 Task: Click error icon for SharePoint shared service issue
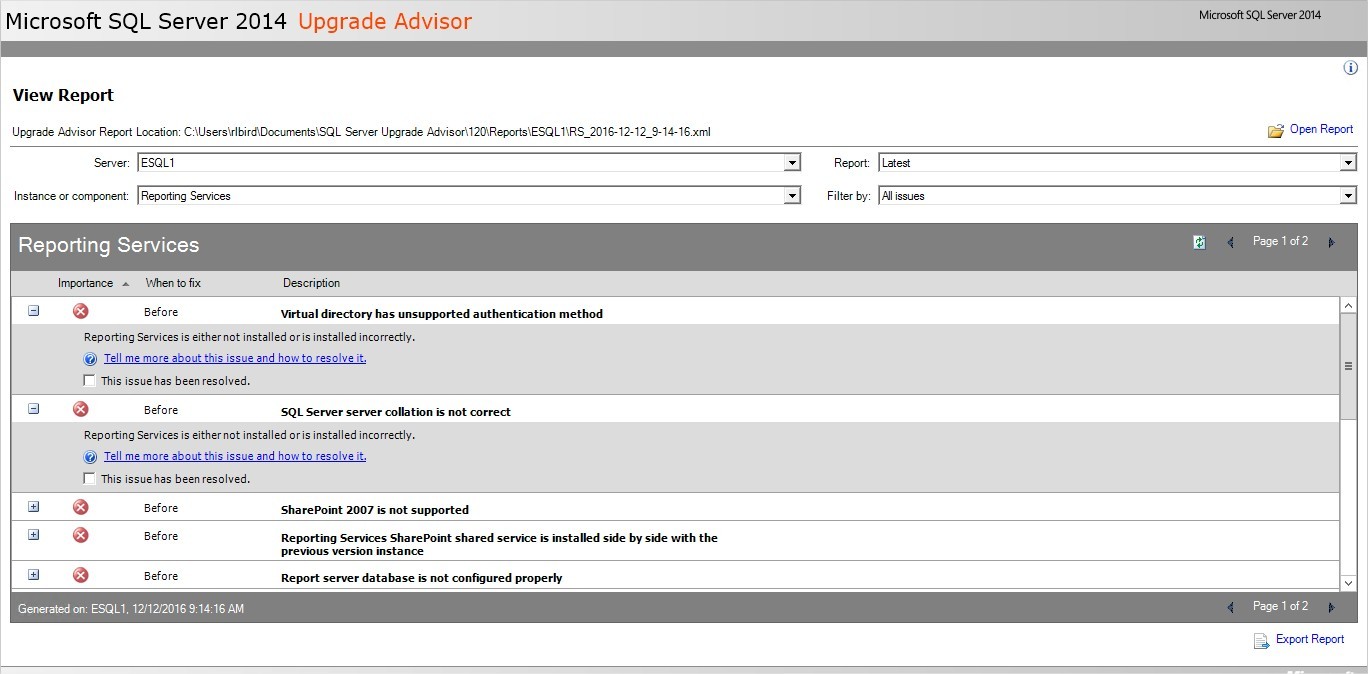(81, 535)
